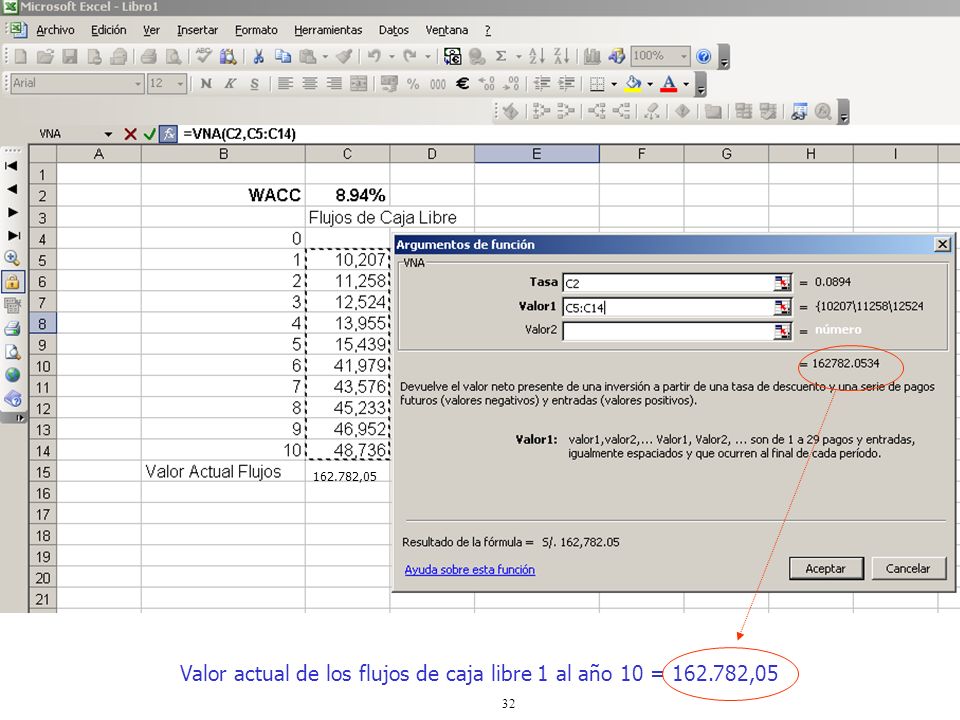Screen dimensions: 960x720
Task: Open the font size 12 dropdown
Action: tap(181, 83)
